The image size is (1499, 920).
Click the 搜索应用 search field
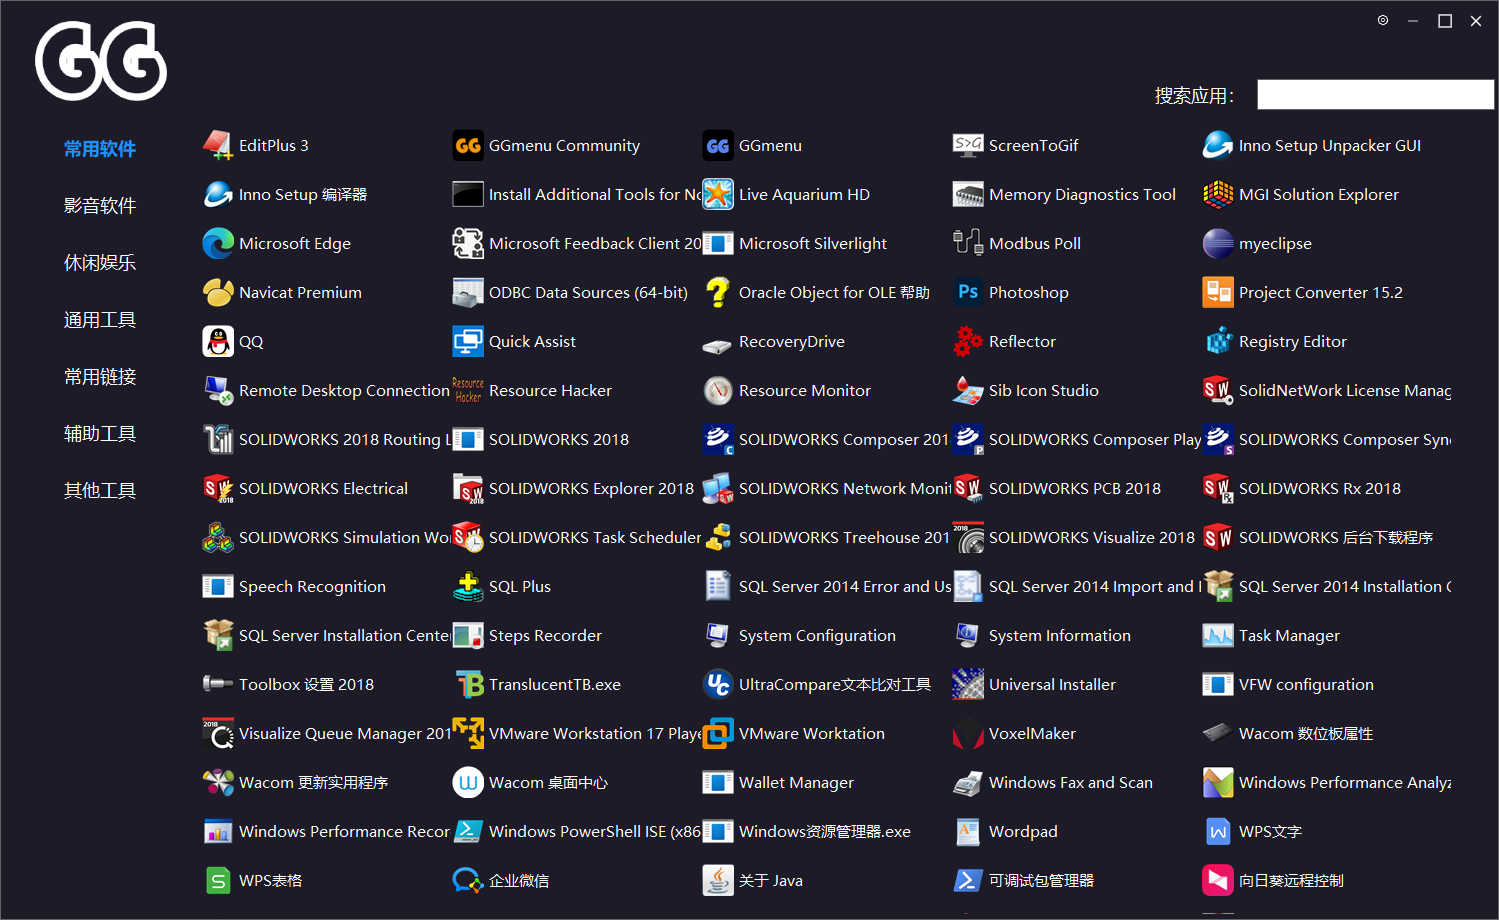click(x=1375, y=95)
